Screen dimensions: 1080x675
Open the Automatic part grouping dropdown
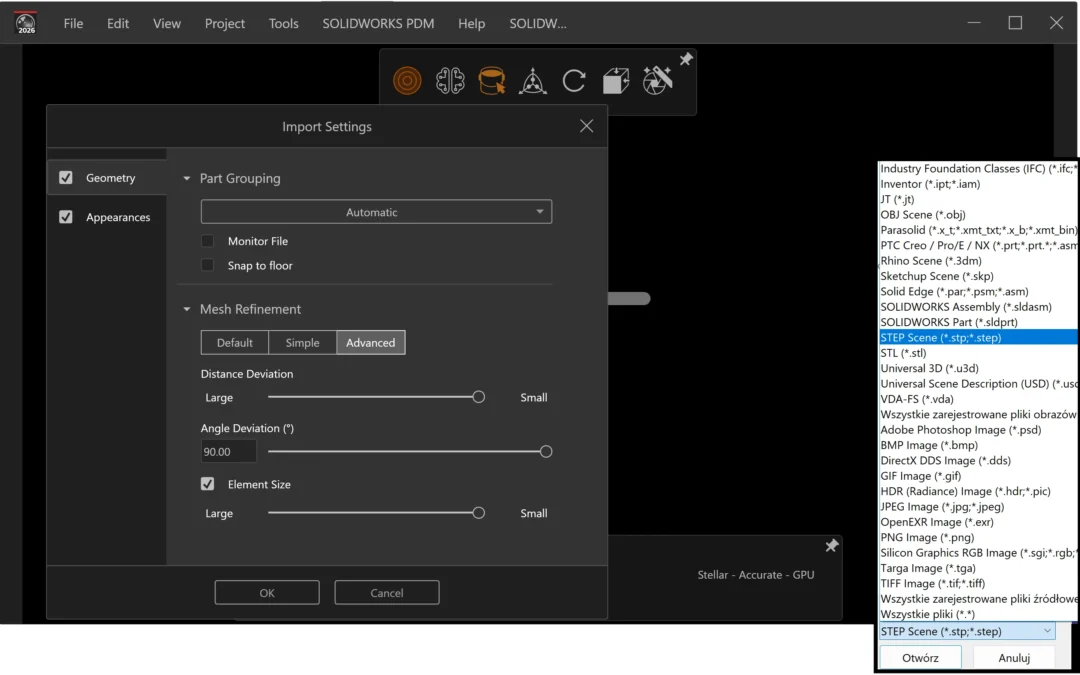[x=376, y=212]
